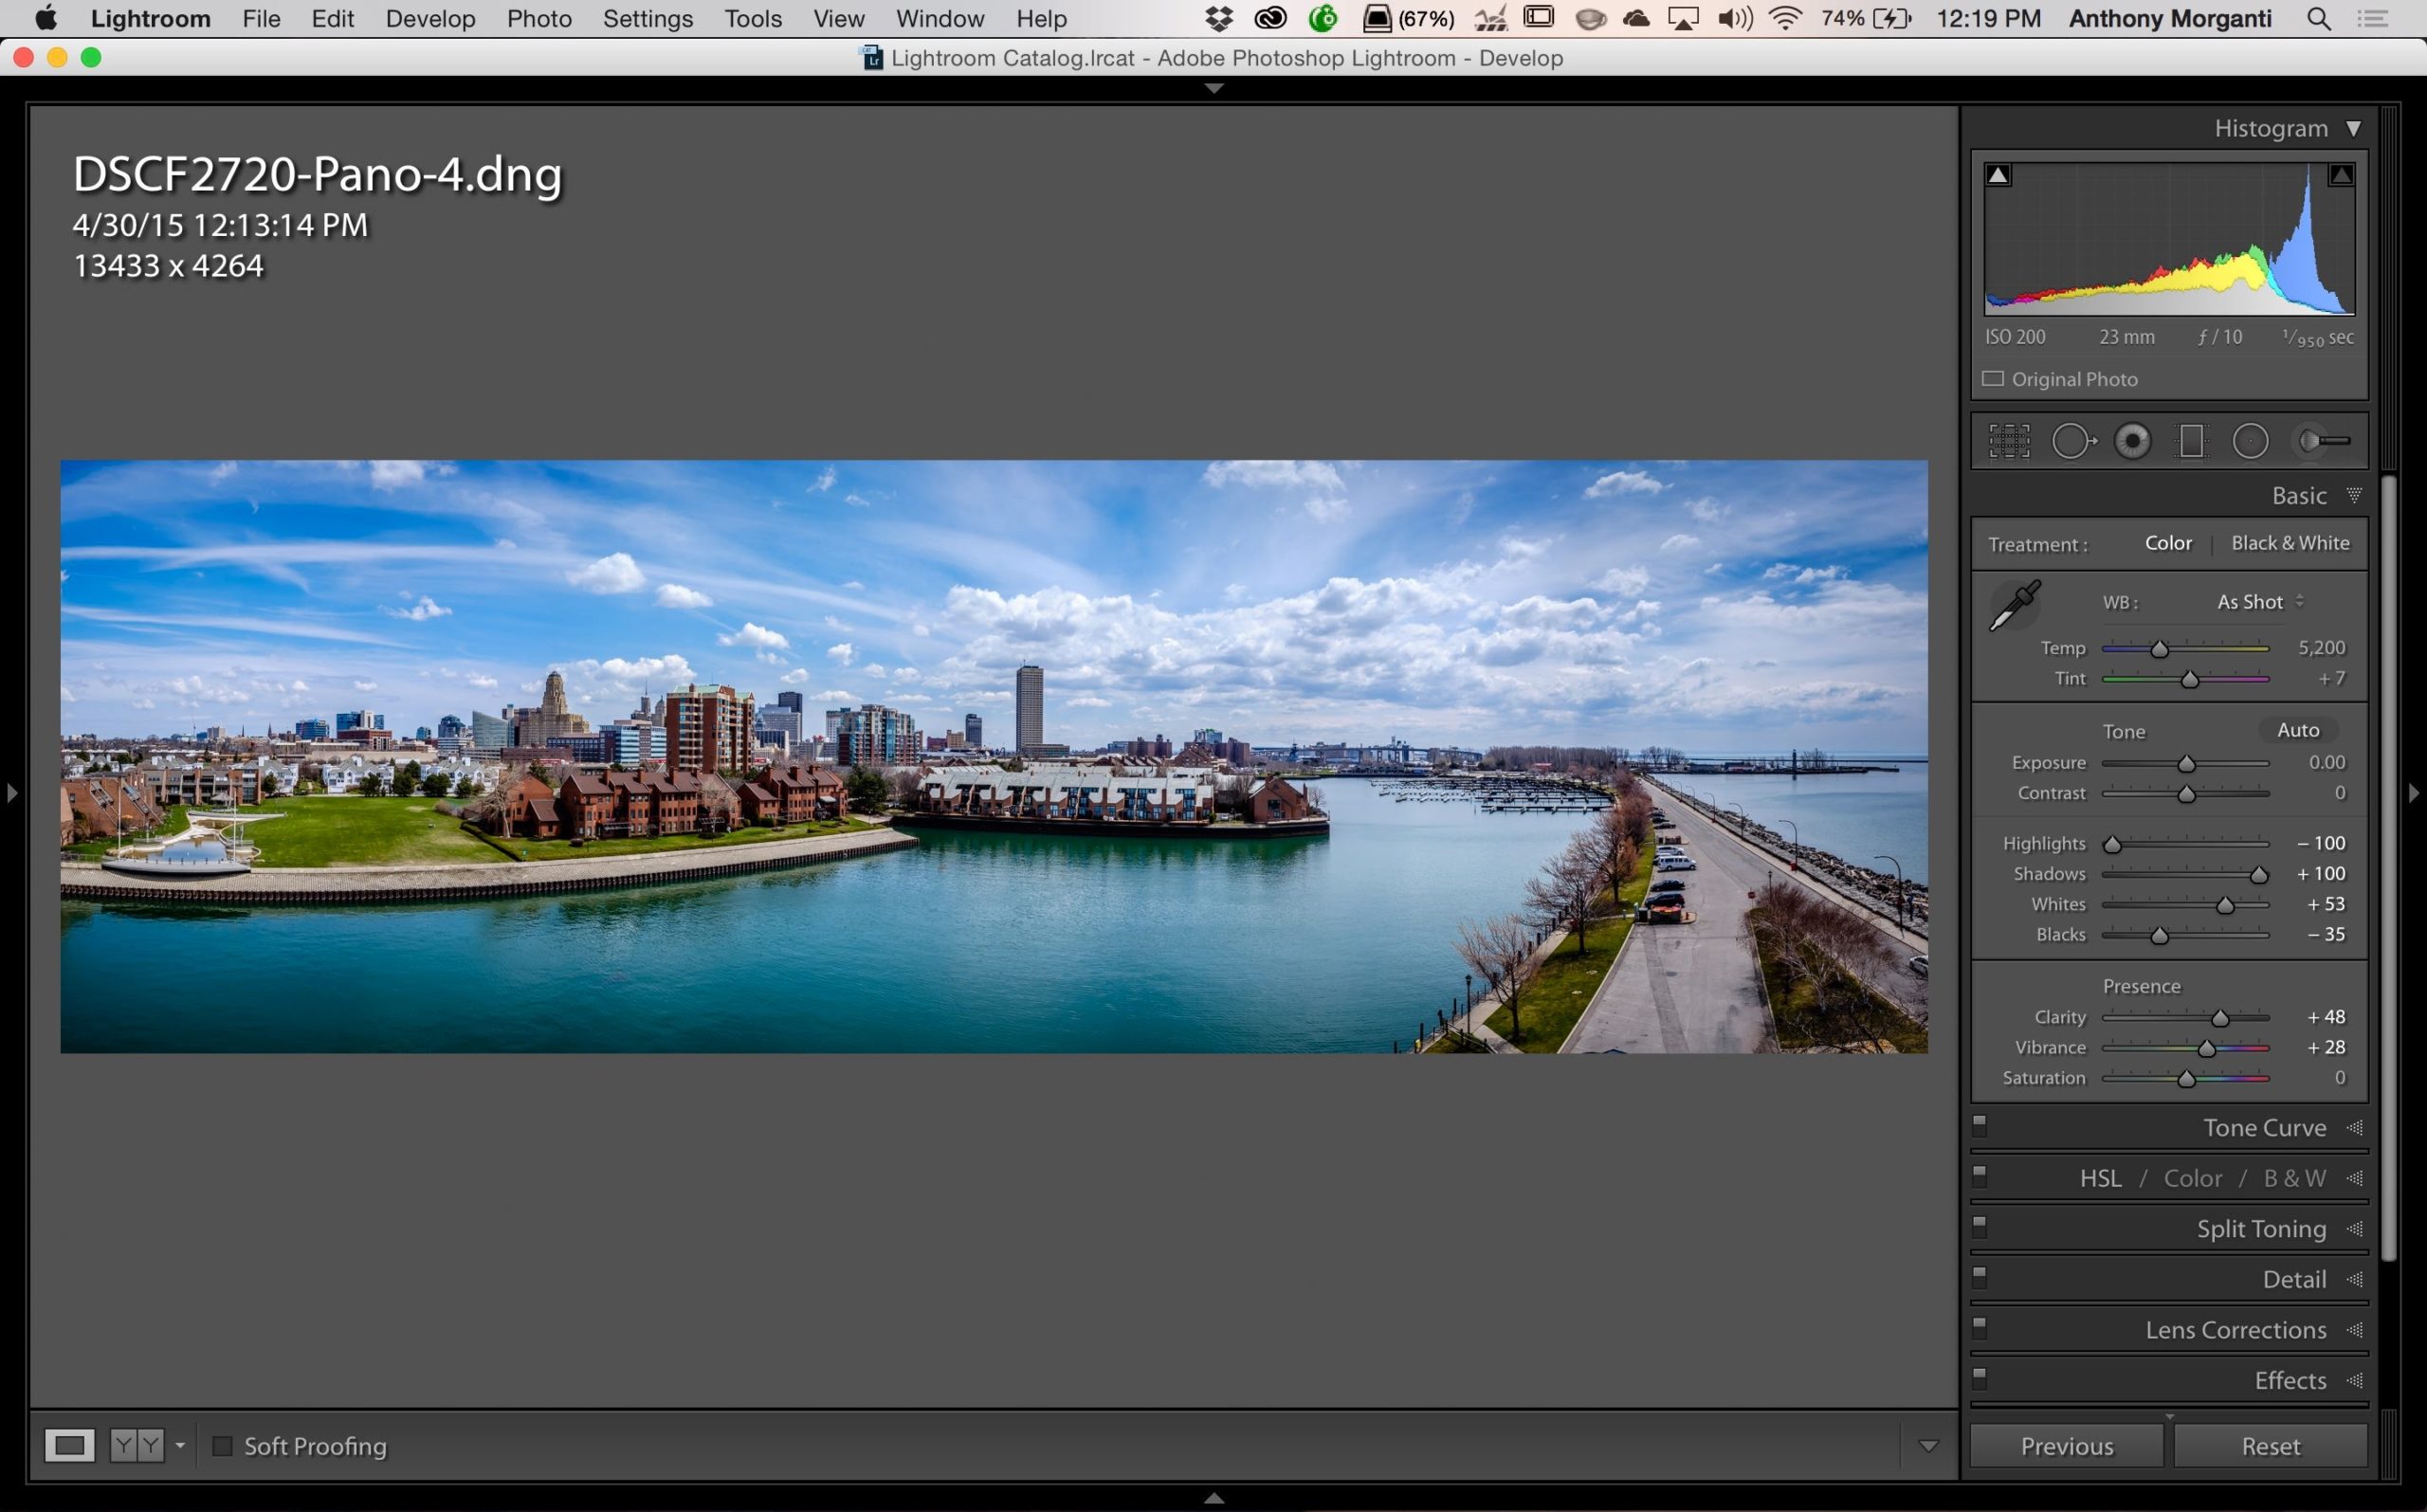Select the Graduated Filter tool icon
Screen dimensions: 2427x1512
(2194, 441)
